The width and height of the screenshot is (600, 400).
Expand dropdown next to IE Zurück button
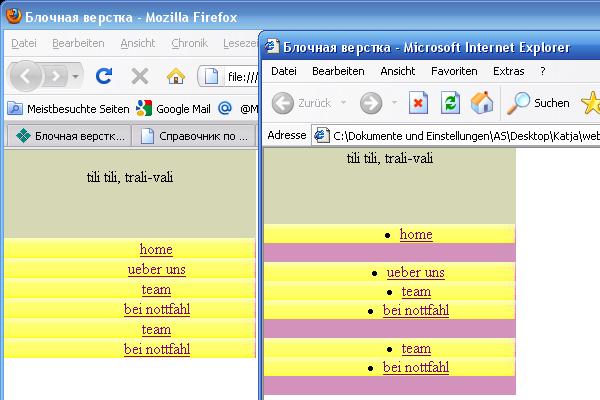343,103
